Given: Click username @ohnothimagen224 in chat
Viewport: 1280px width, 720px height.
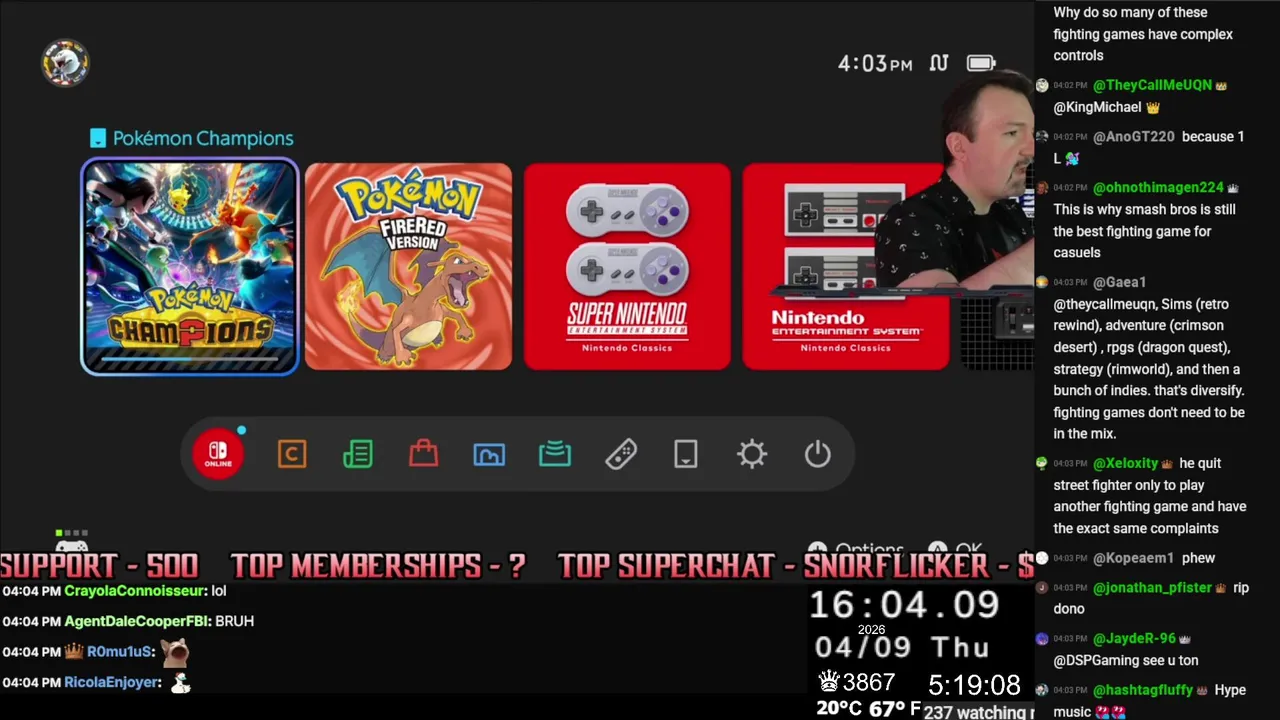Looking at the screenshot, I should point(1158,187).
